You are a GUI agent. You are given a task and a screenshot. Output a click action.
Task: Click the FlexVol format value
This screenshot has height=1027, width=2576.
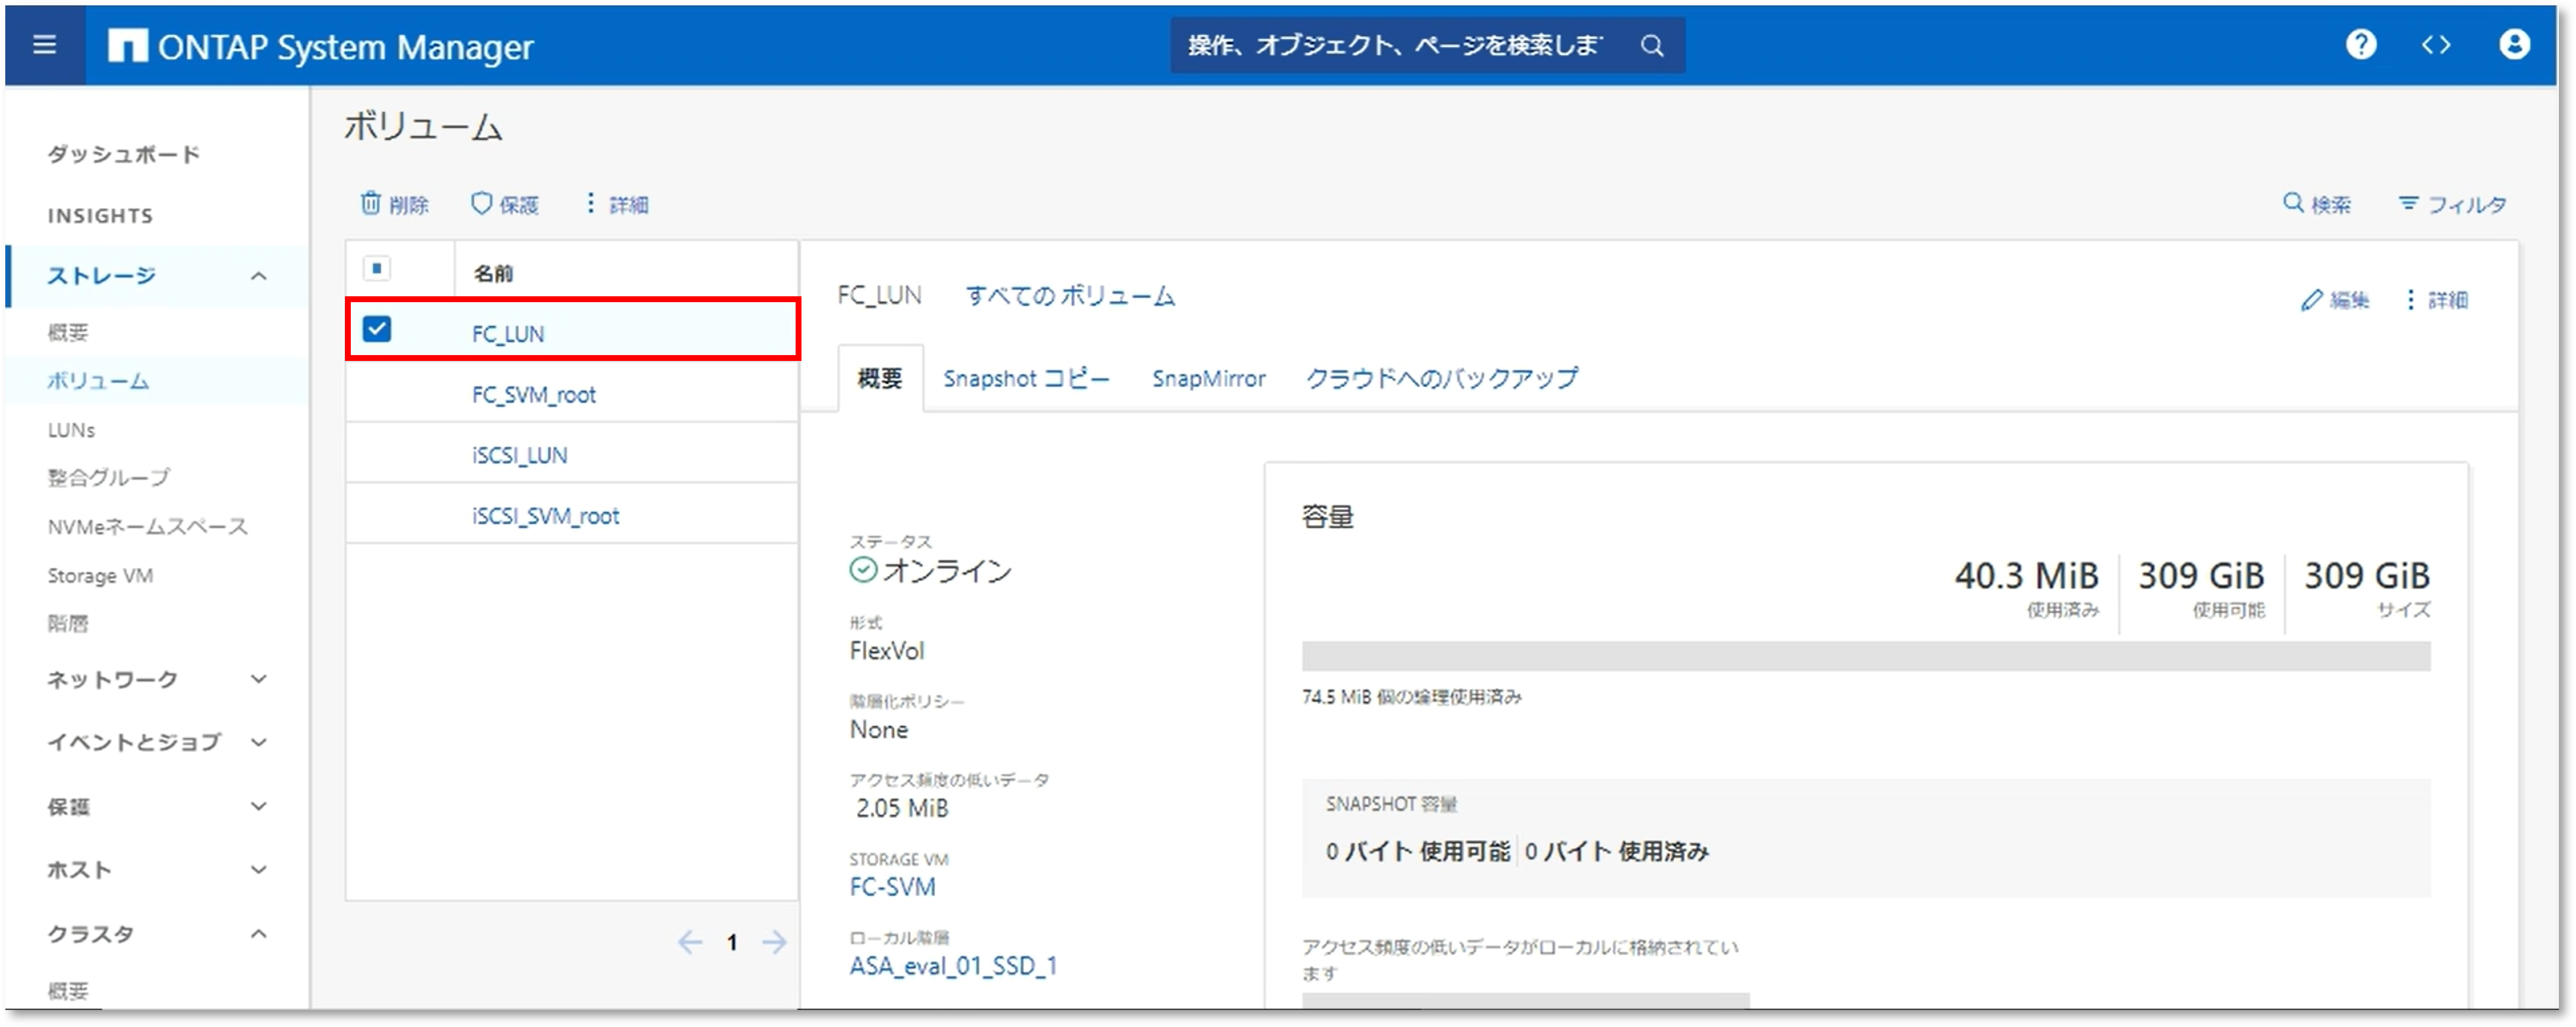(x=887, y=651)
